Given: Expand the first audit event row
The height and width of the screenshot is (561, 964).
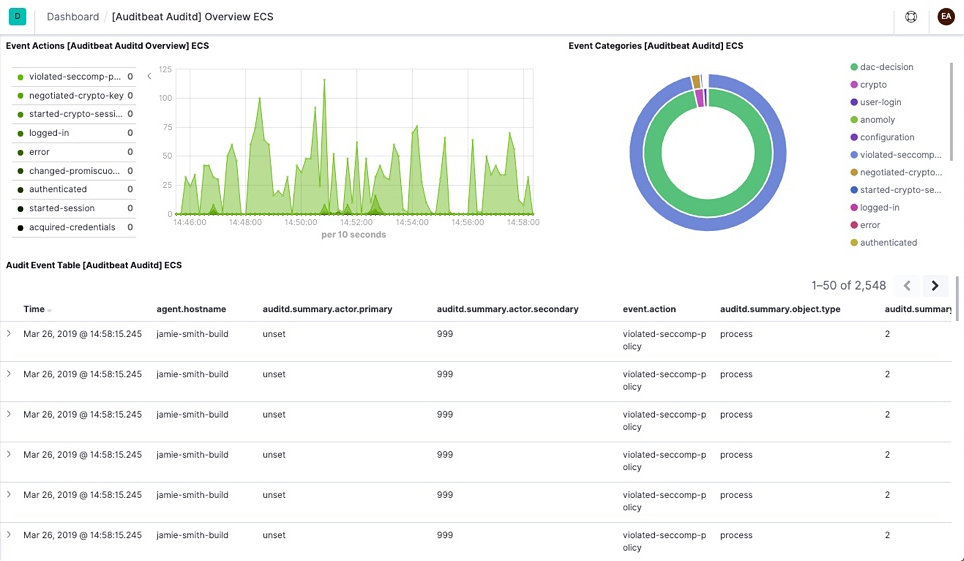Looking at the screenshot, I should [9, 333].
